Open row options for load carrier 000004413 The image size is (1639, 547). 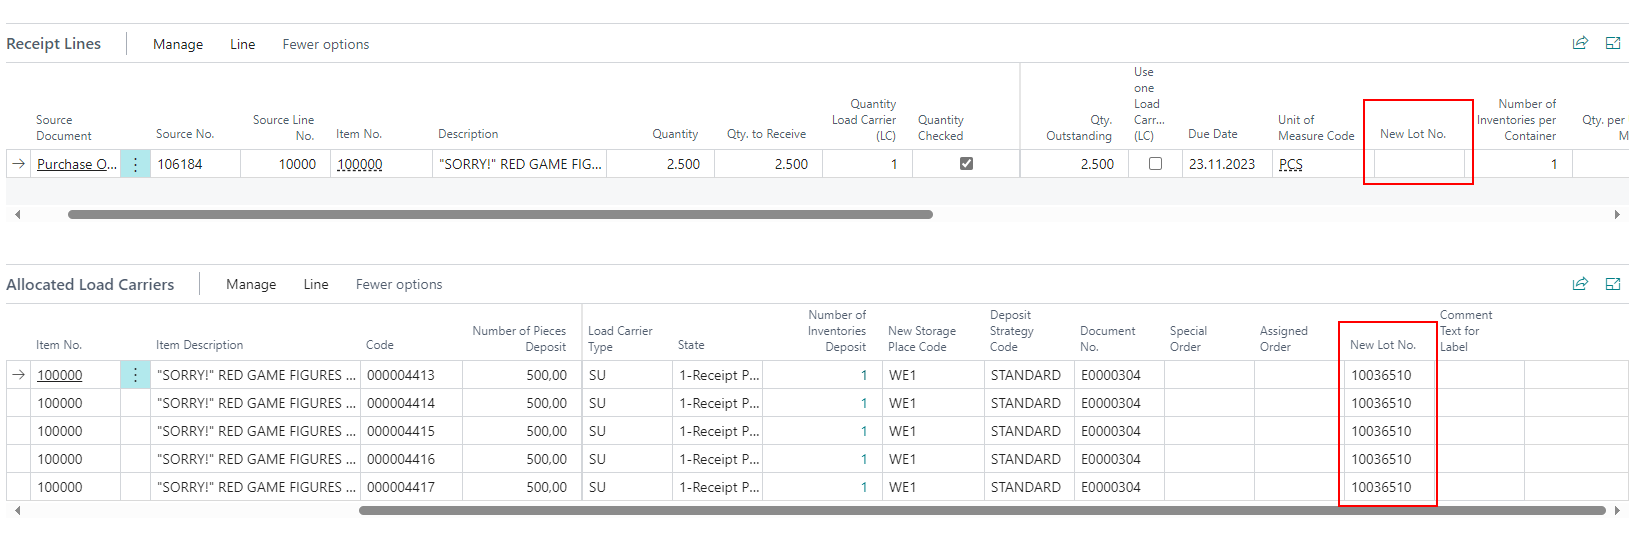pyautogui.click(x=135, y=375)
